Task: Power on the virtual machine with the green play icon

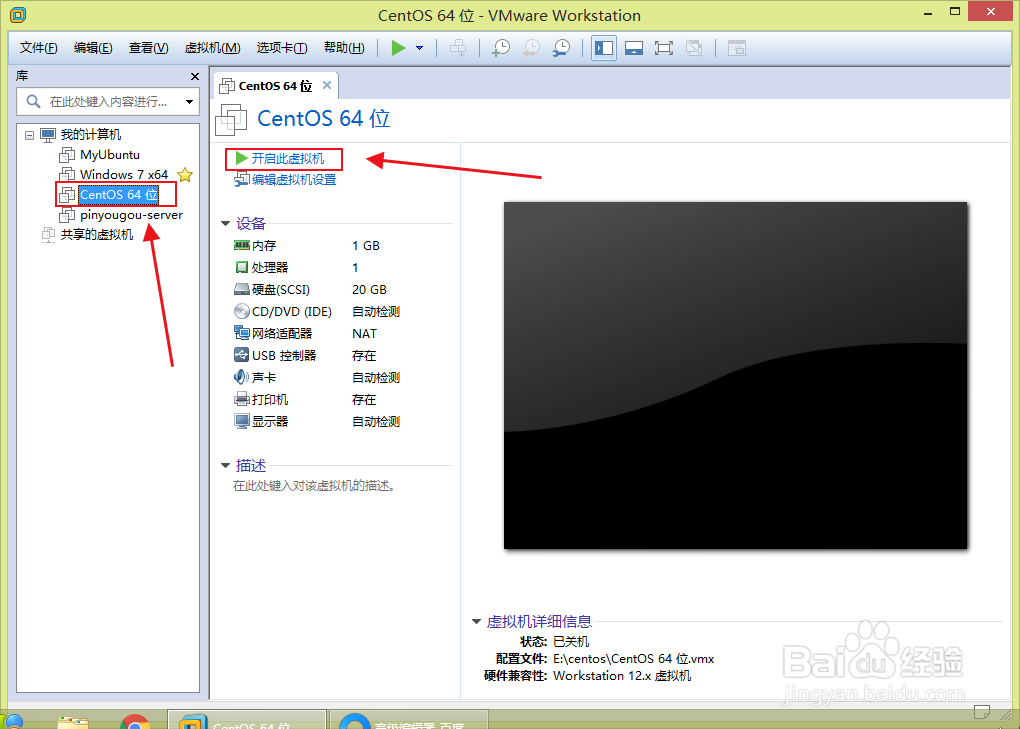Action: click(397, 46)
